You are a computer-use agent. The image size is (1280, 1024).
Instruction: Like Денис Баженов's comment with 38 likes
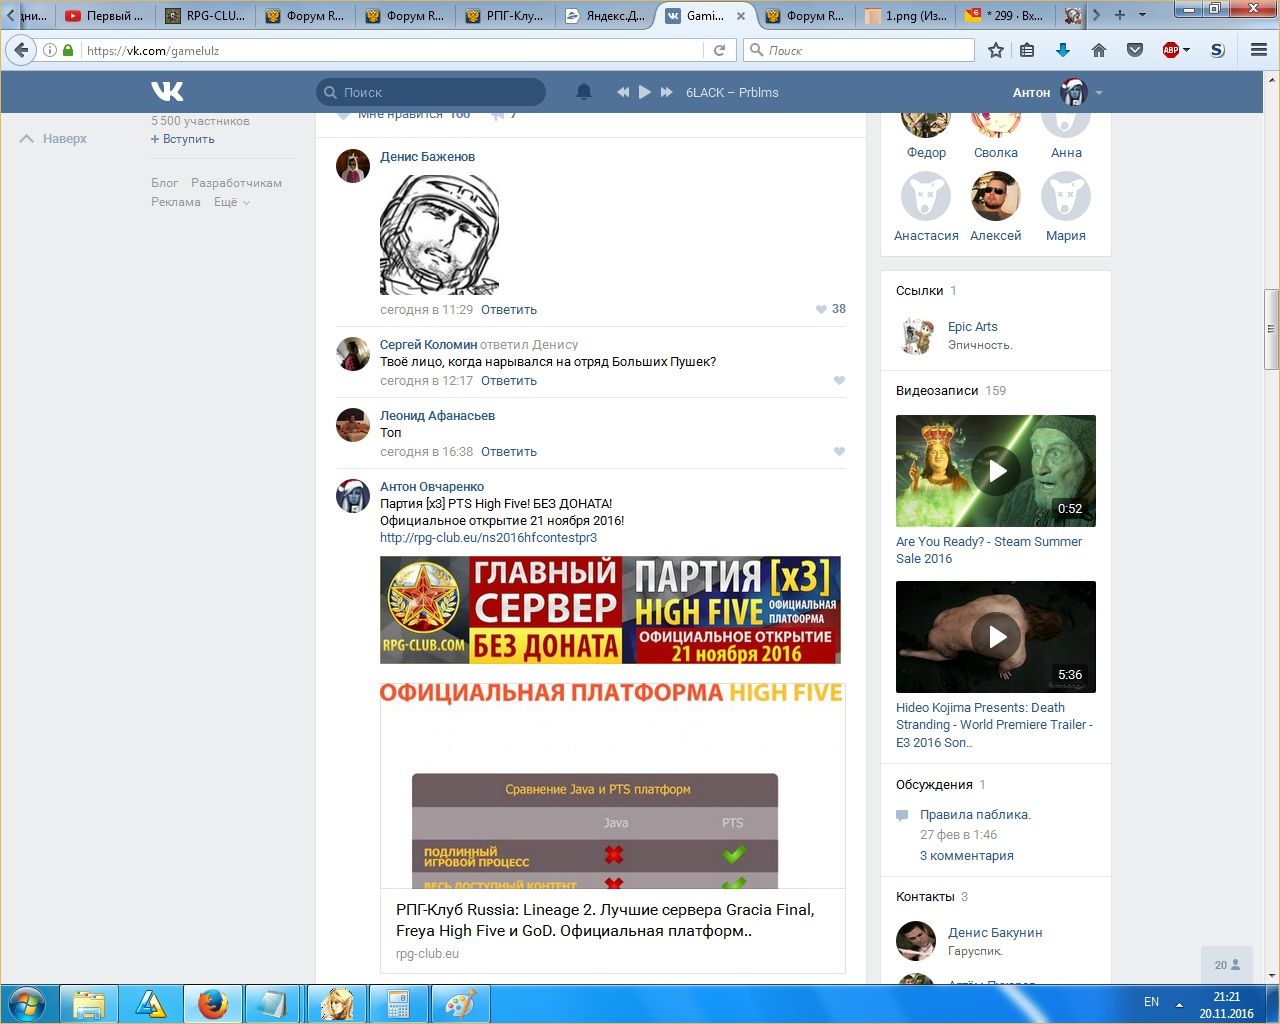coord(830,309)
